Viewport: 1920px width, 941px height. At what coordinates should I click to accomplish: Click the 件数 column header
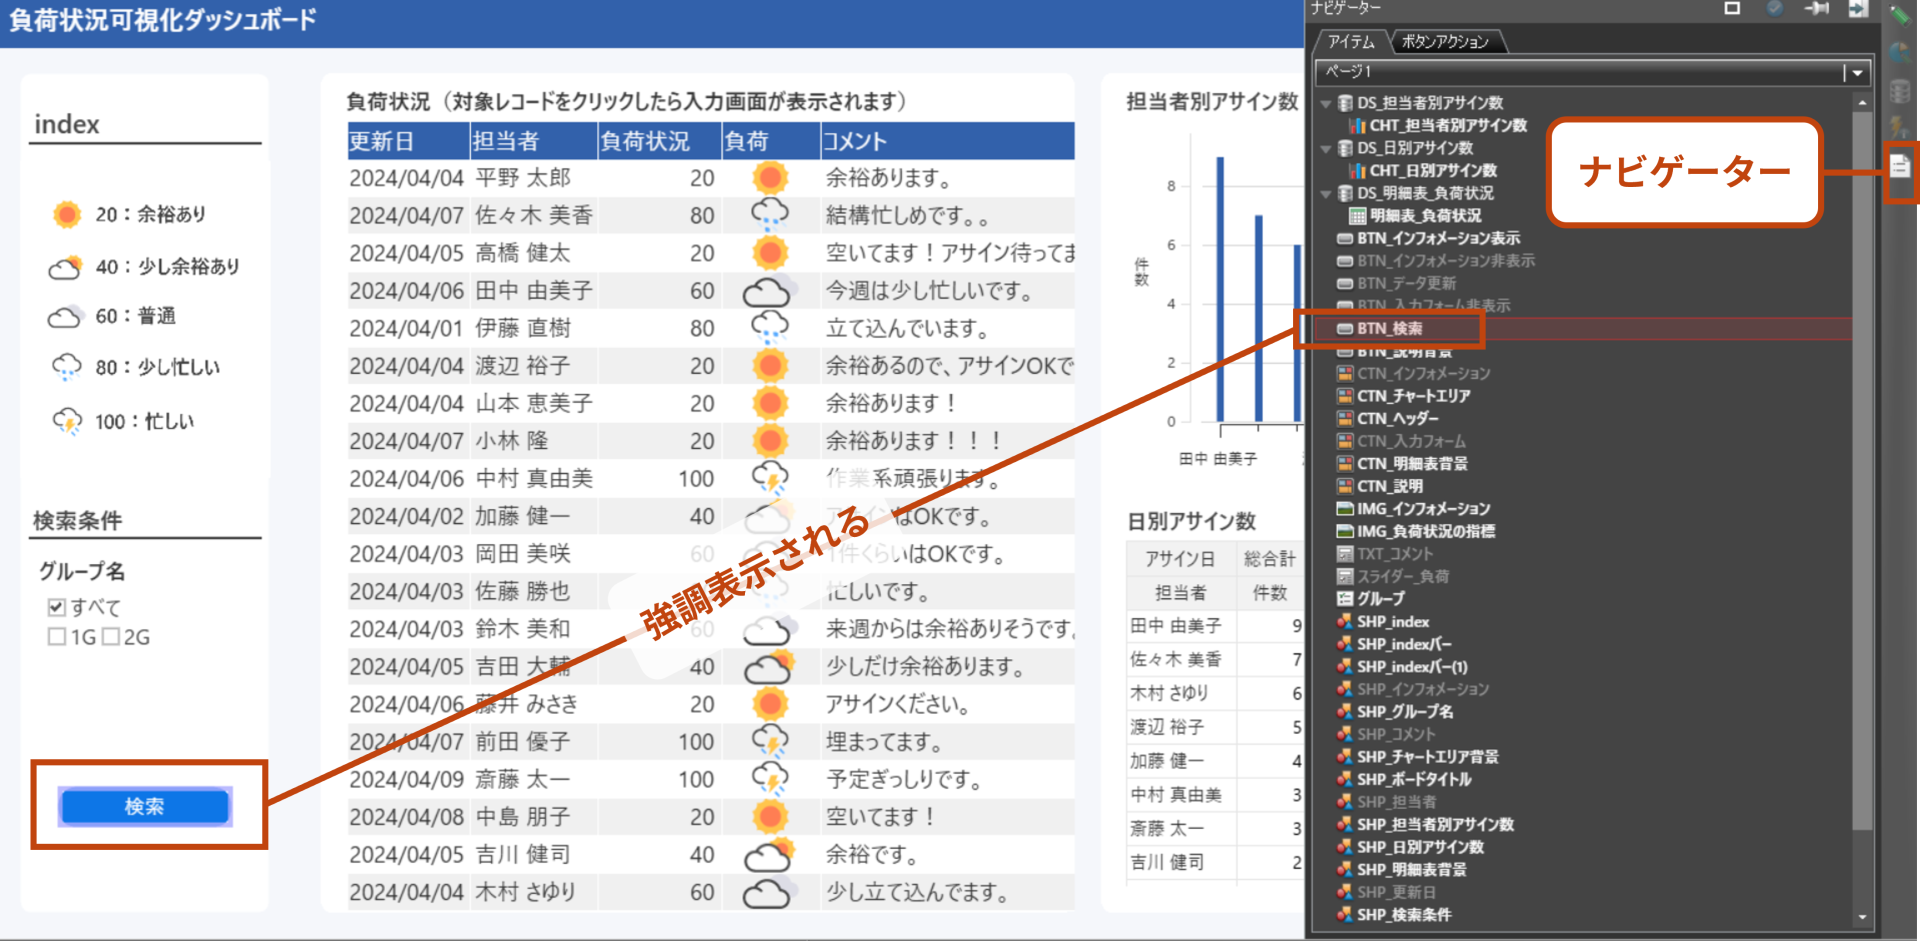1269,593
